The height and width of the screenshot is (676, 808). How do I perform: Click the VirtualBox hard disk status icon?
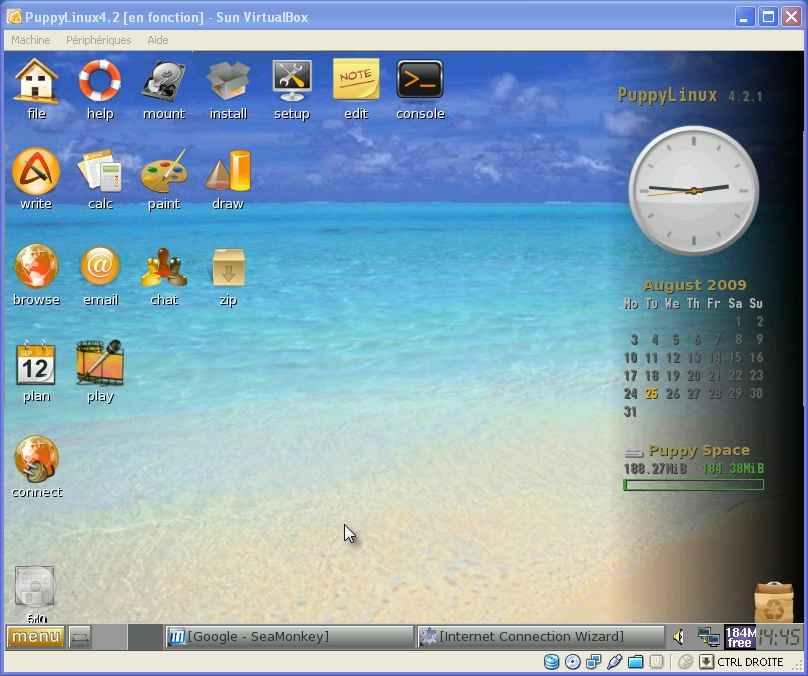click(551, 662)
